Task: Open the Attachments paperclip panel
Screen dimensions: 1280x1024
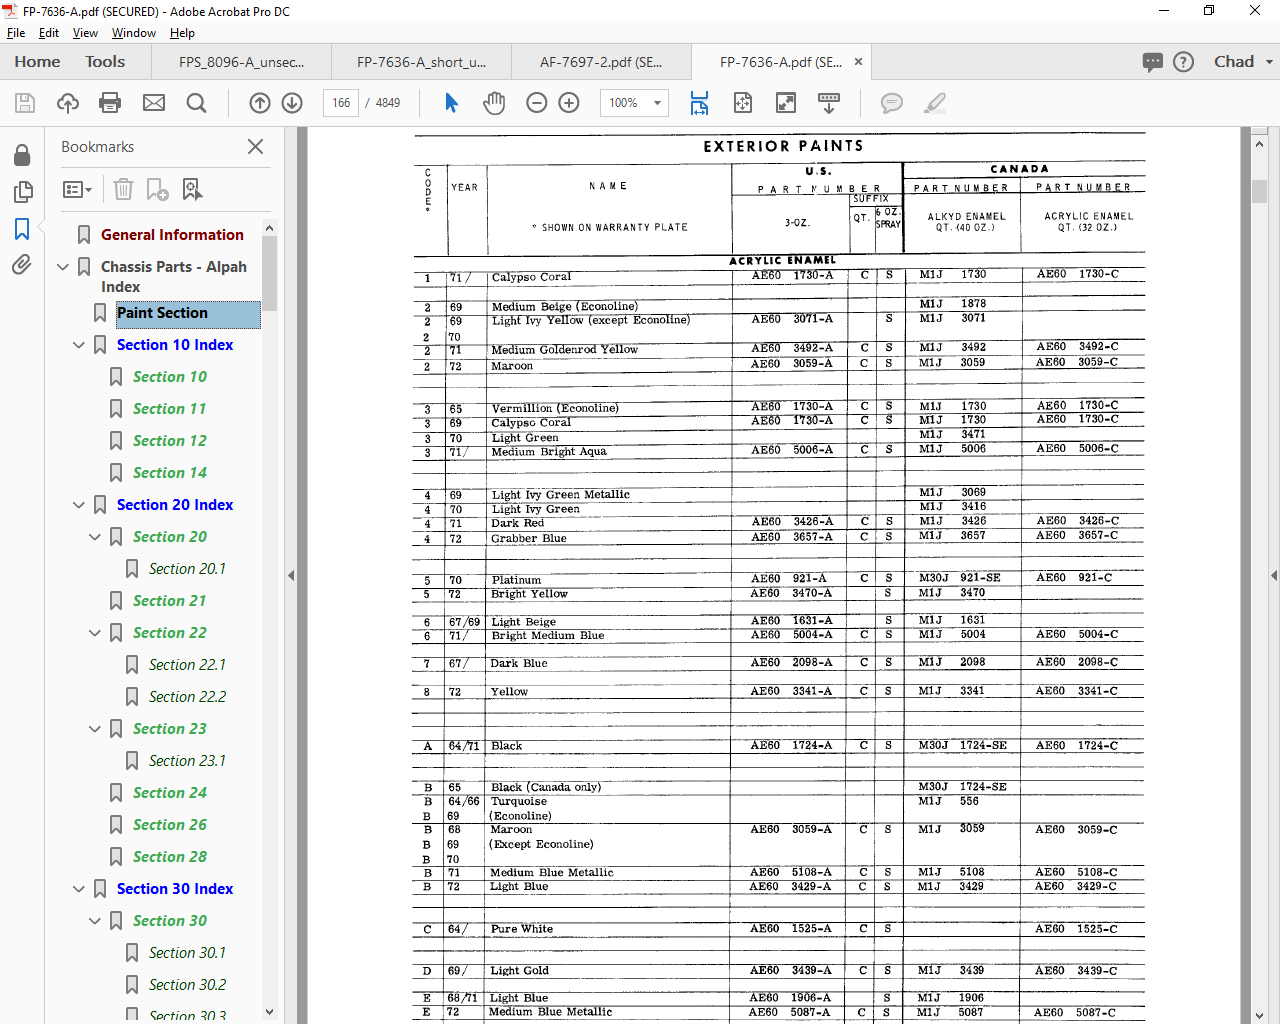Action: coord(21,265)
